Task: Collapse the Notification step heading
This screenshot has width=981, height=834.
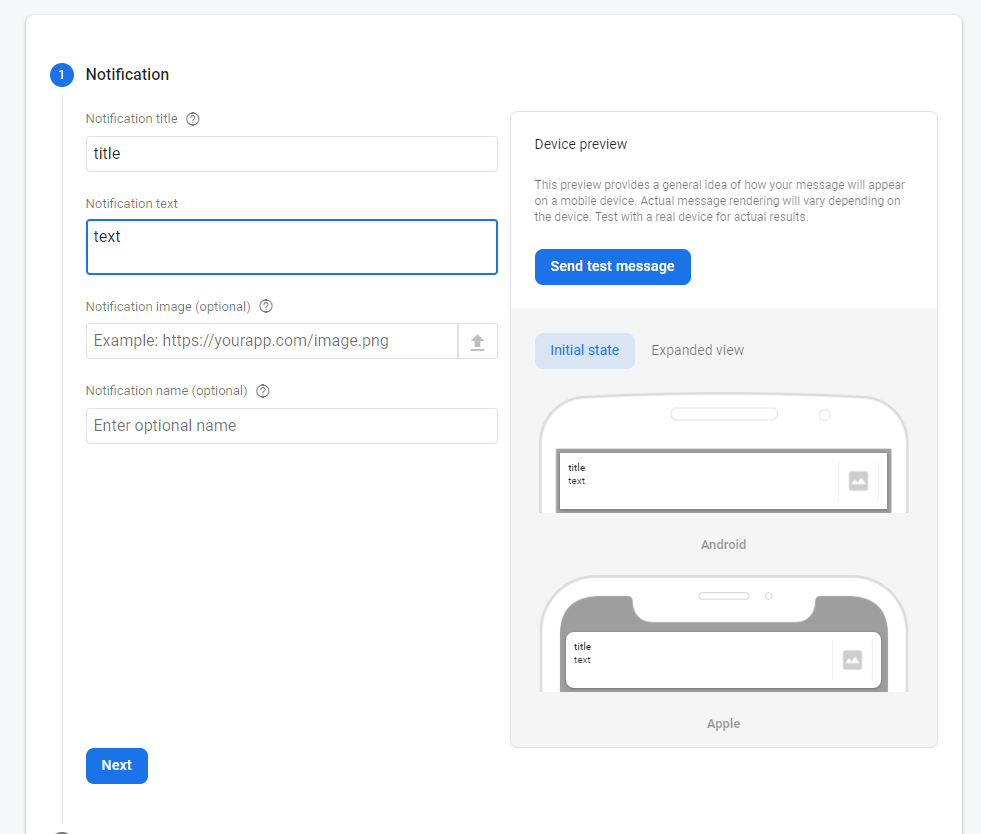Action: click(127, 75)
